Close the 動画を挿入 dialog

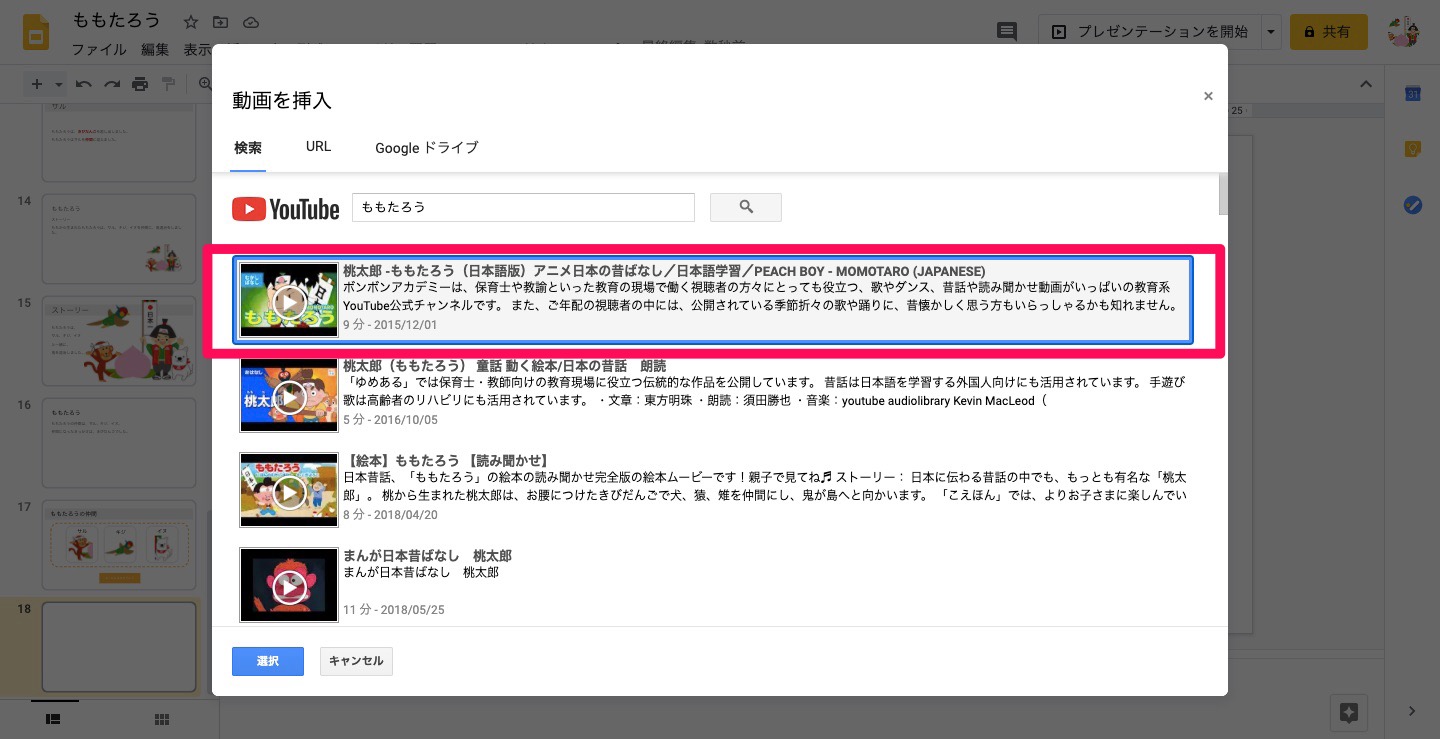click(1208, 96)
